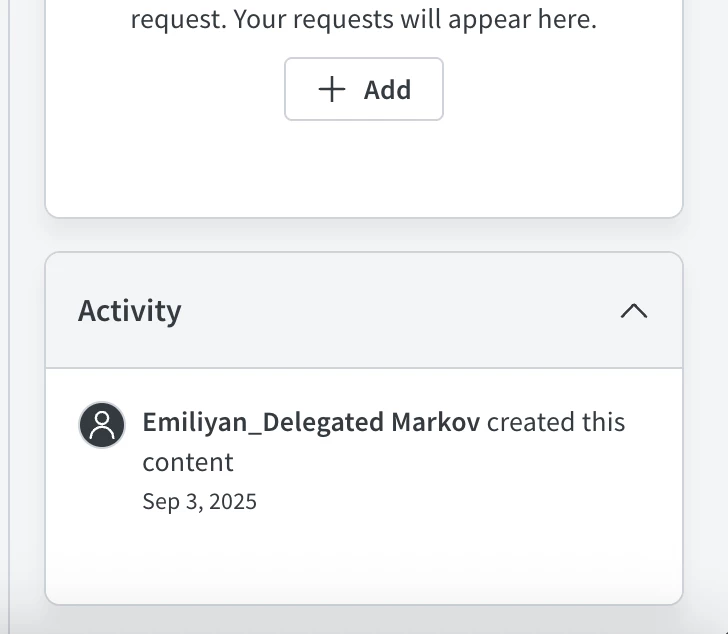728x634 pixels.
Task: Click the word "content" in activity entry
Action: click(188, 462)
